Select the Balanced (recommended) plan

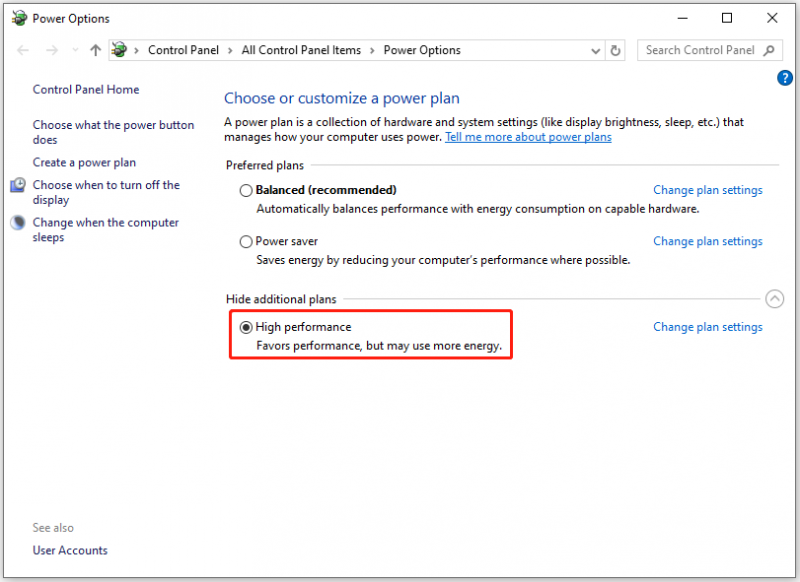coord(246,190)
